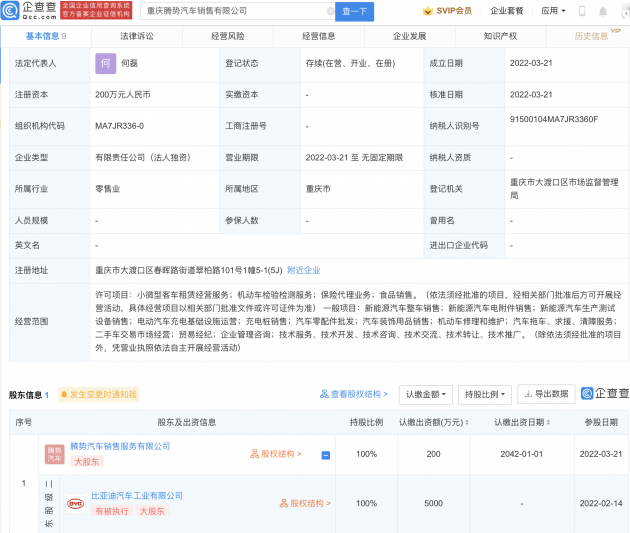Click 企业套餐 in header
The width and height of the screenshot is (630, 533).
pyautogui.click(x=507, y=11)
